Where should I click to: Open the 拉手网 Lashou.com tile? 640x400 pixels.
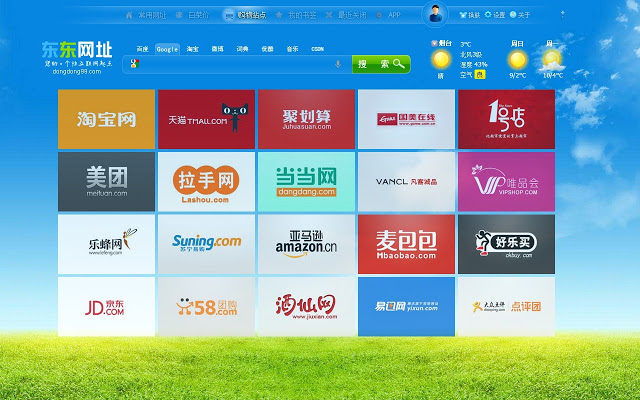[x=207, y=182]
